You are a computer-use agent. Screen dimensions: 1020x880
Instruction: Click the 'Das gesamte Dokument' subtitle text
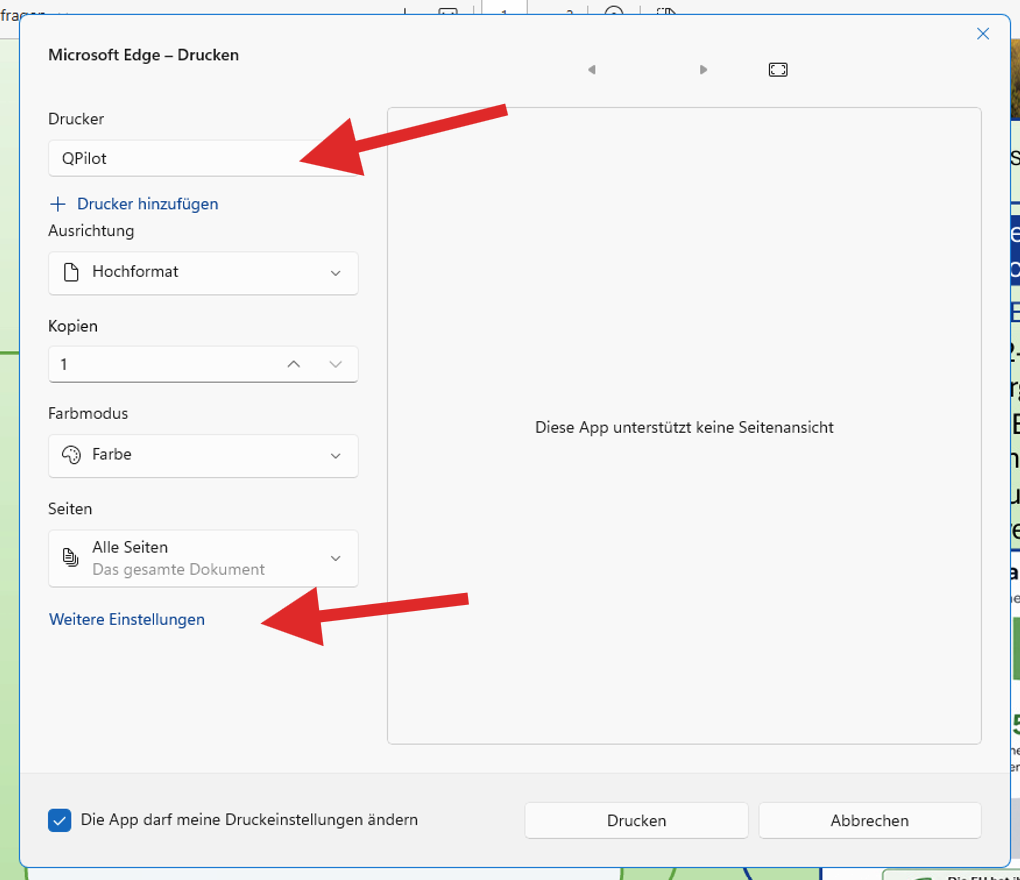pos(178,570)
